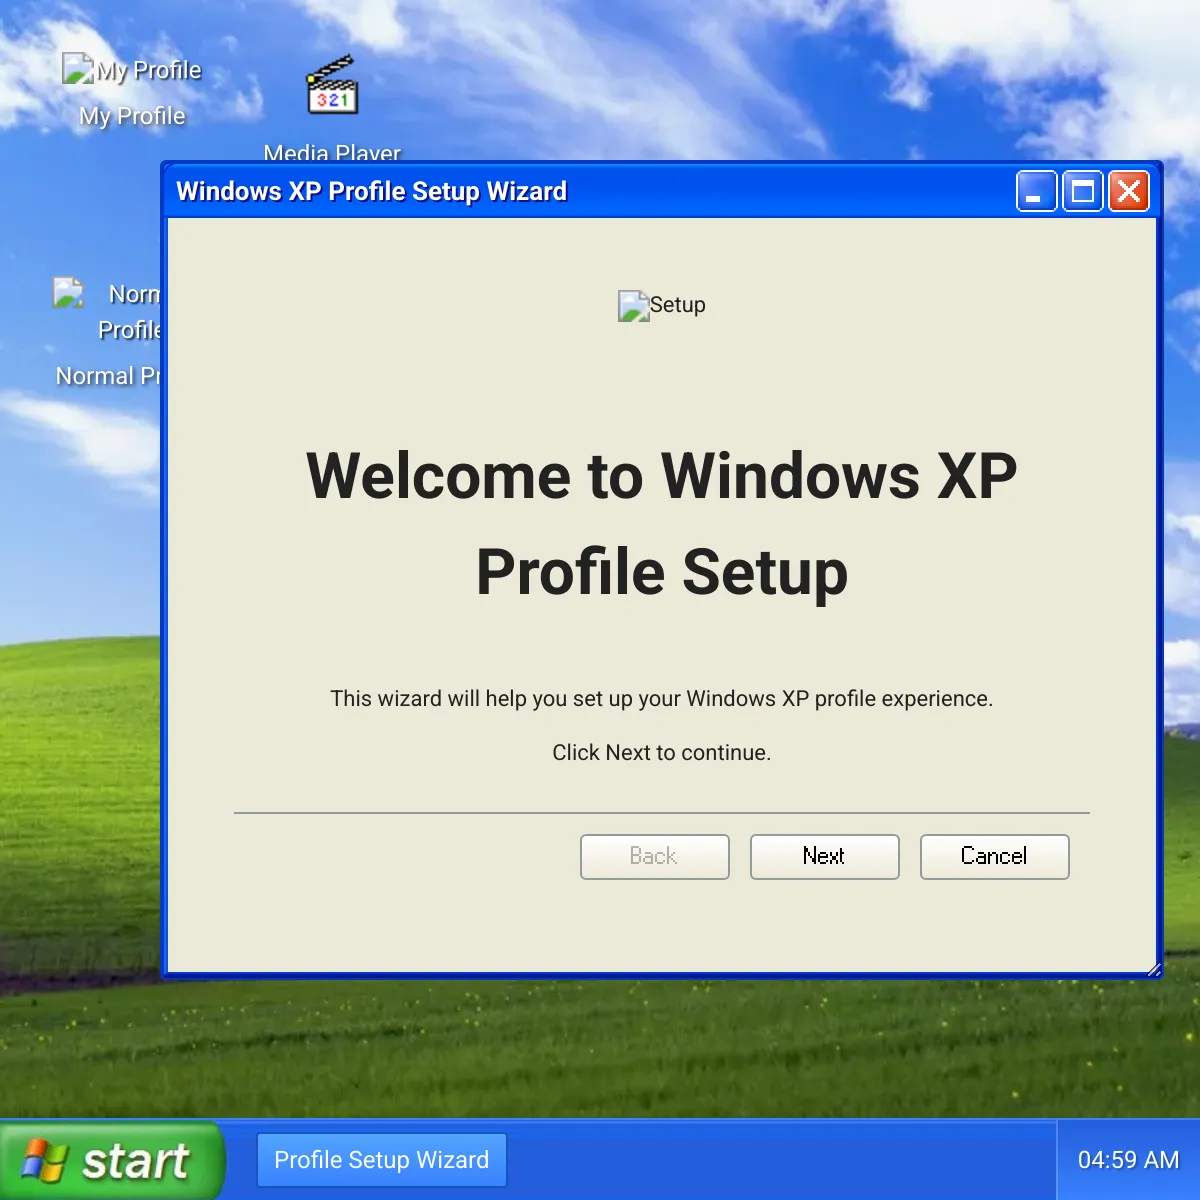This screenshot has width=1200, height=1200.
Task: Click the 'Click Next to continue.' text
Action: (x=662, y=753)
